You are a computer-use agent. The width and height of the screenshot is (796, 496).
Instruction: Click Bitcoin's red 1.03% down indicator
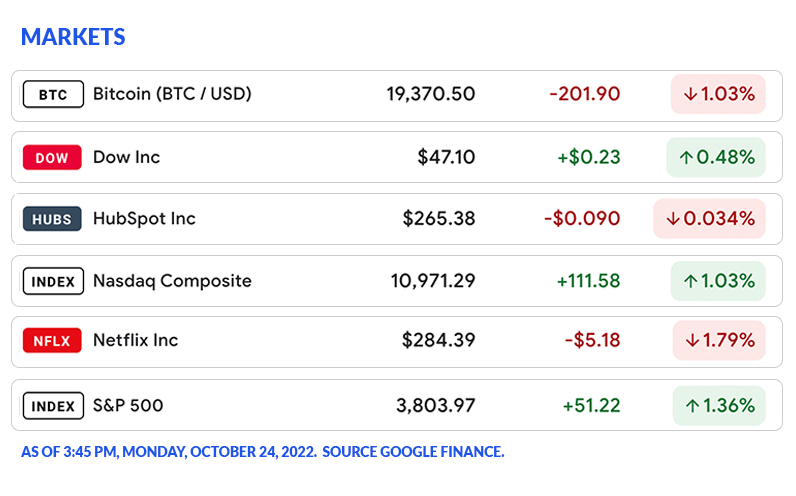click(x=718, y=94)
